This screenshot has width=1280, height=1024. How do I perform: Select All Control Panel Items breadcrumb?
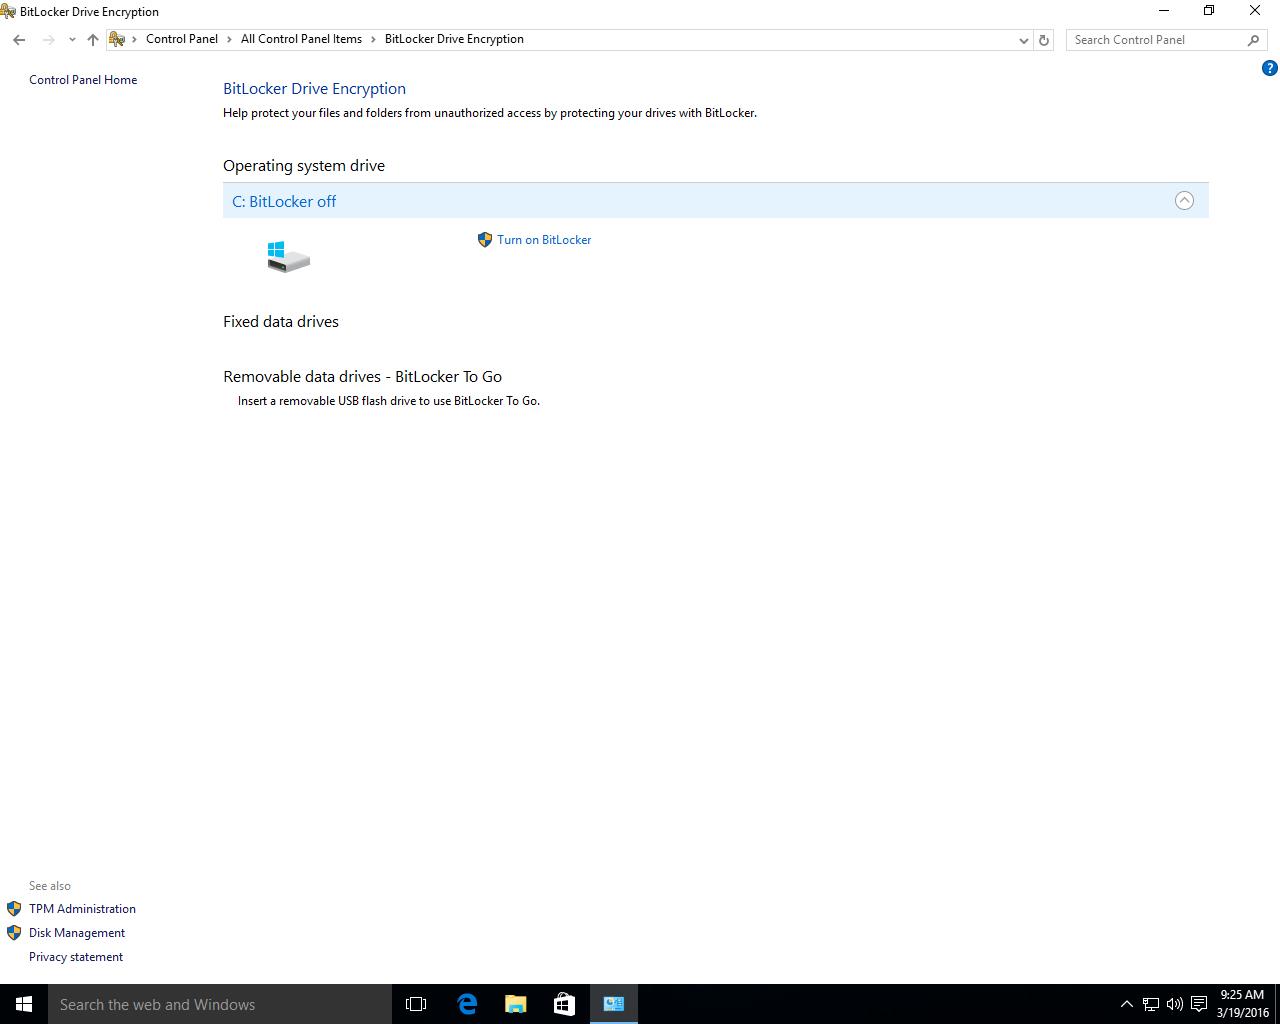tap(301, 39)
